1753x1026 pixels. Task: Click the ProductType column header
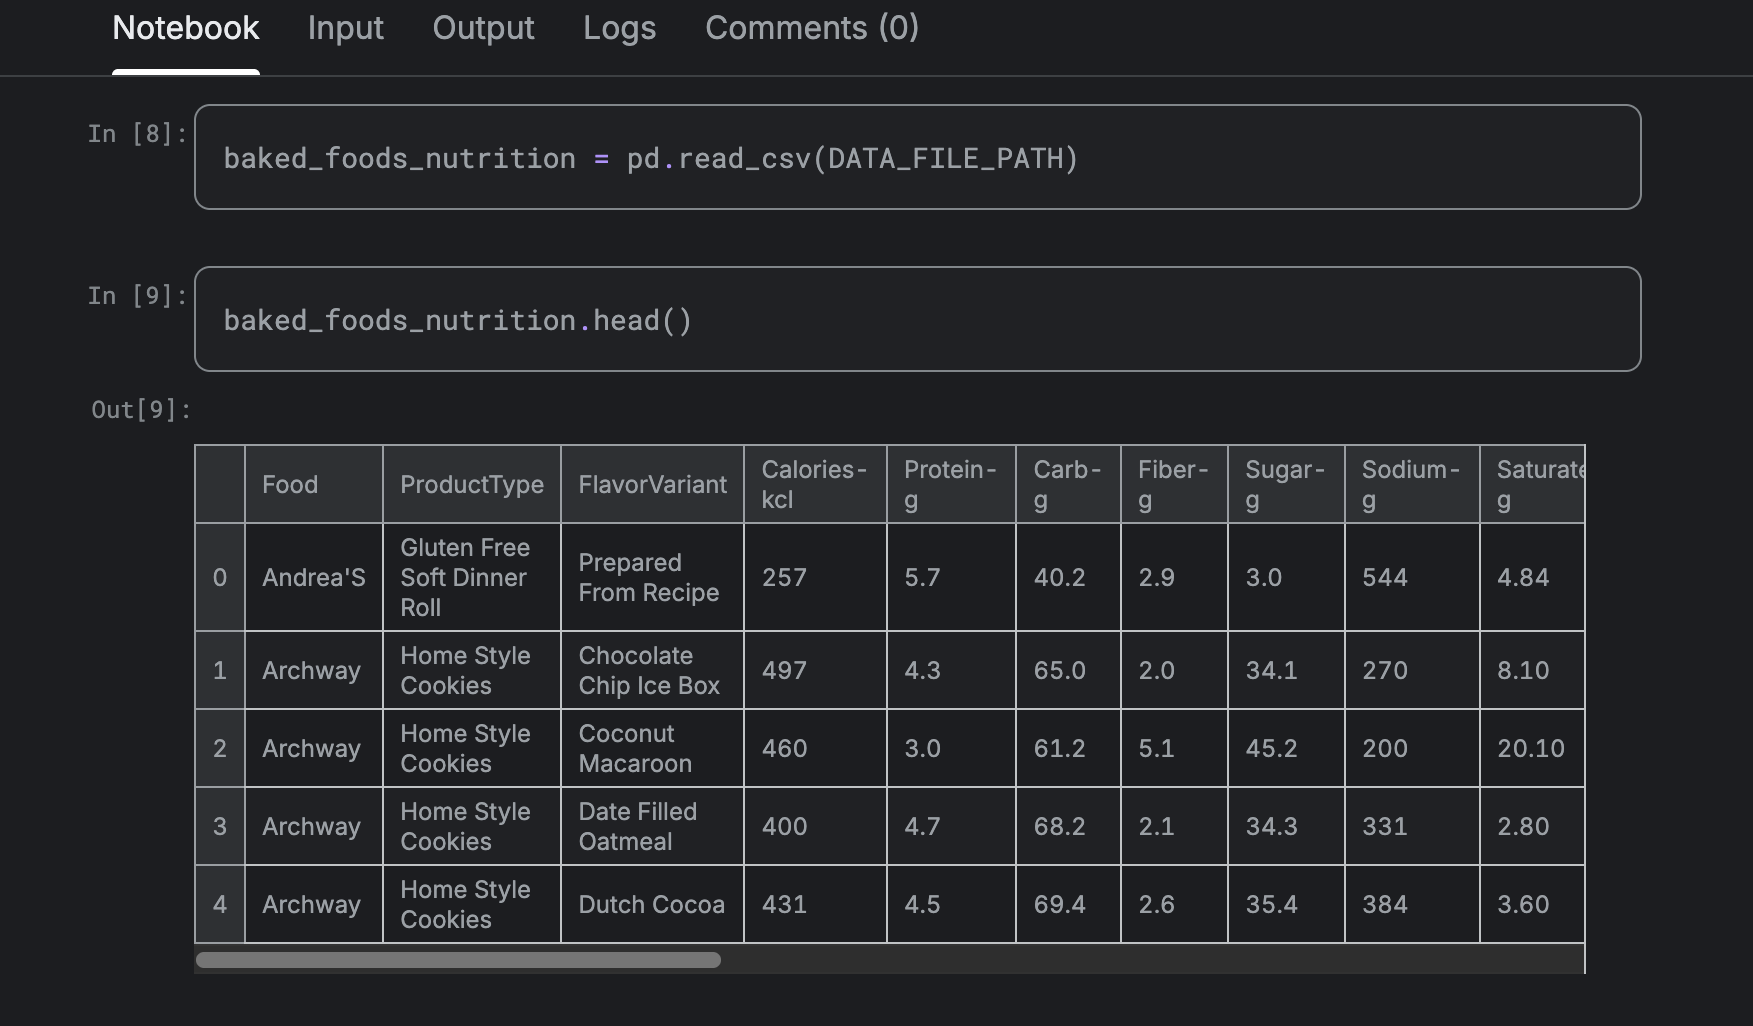[472, 484]
